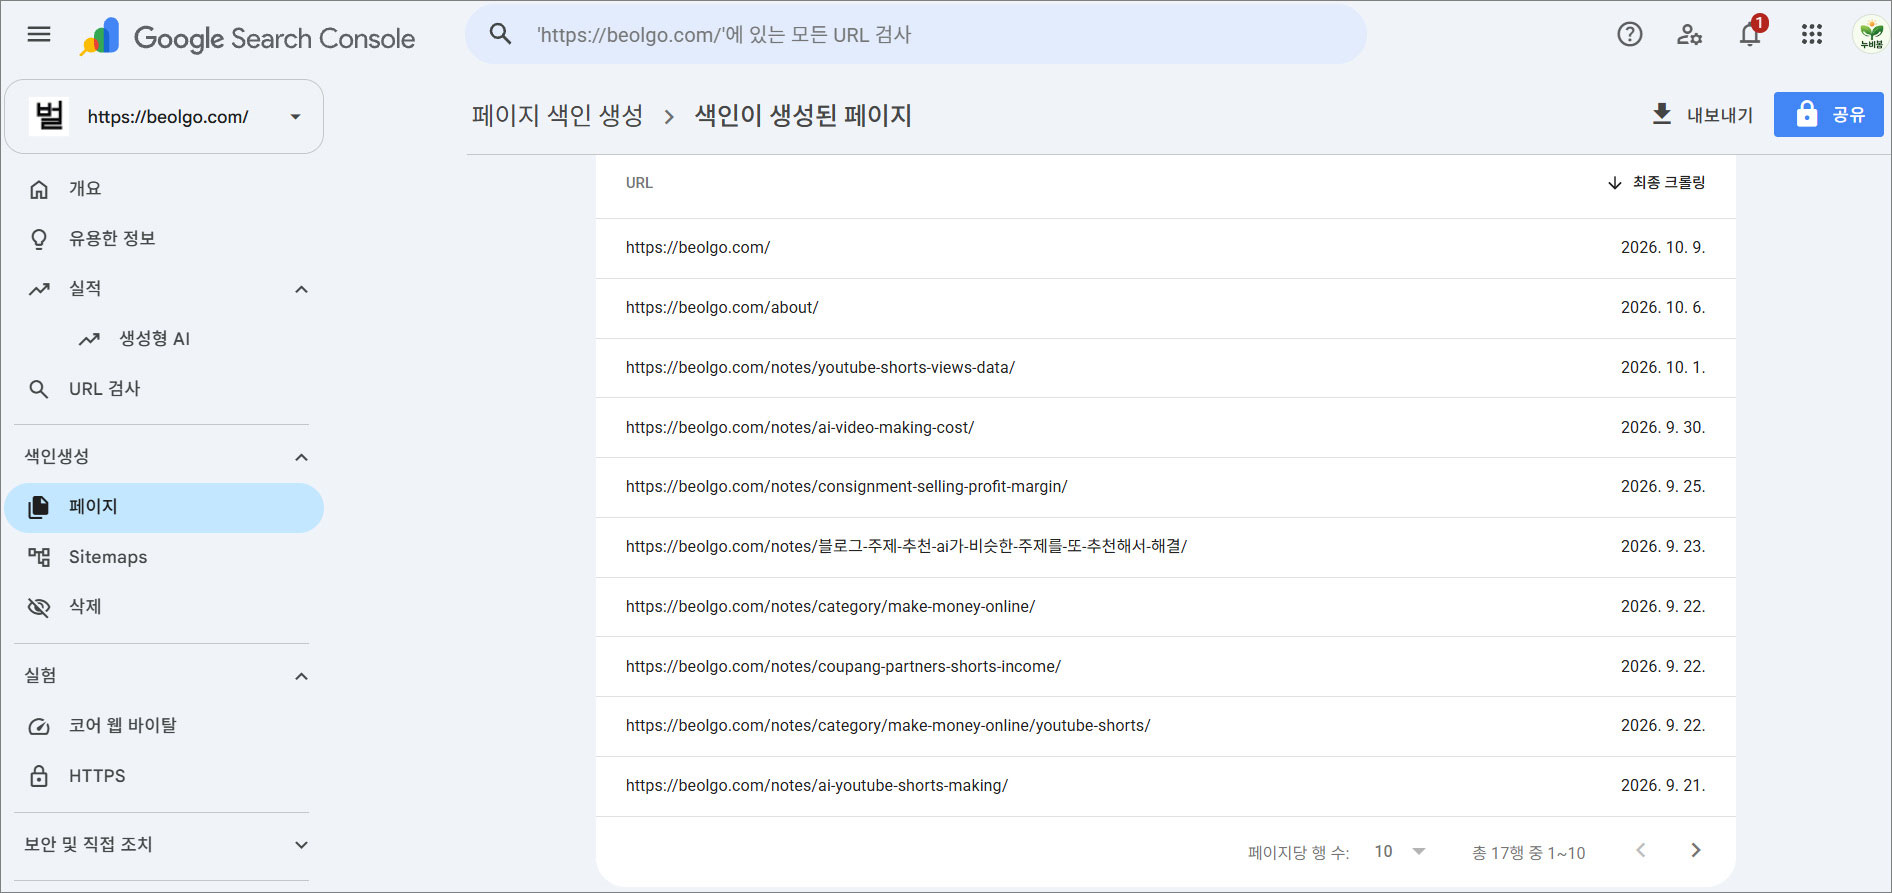Click the magnifier icon beside URL 검사

(x=39, y=389)
